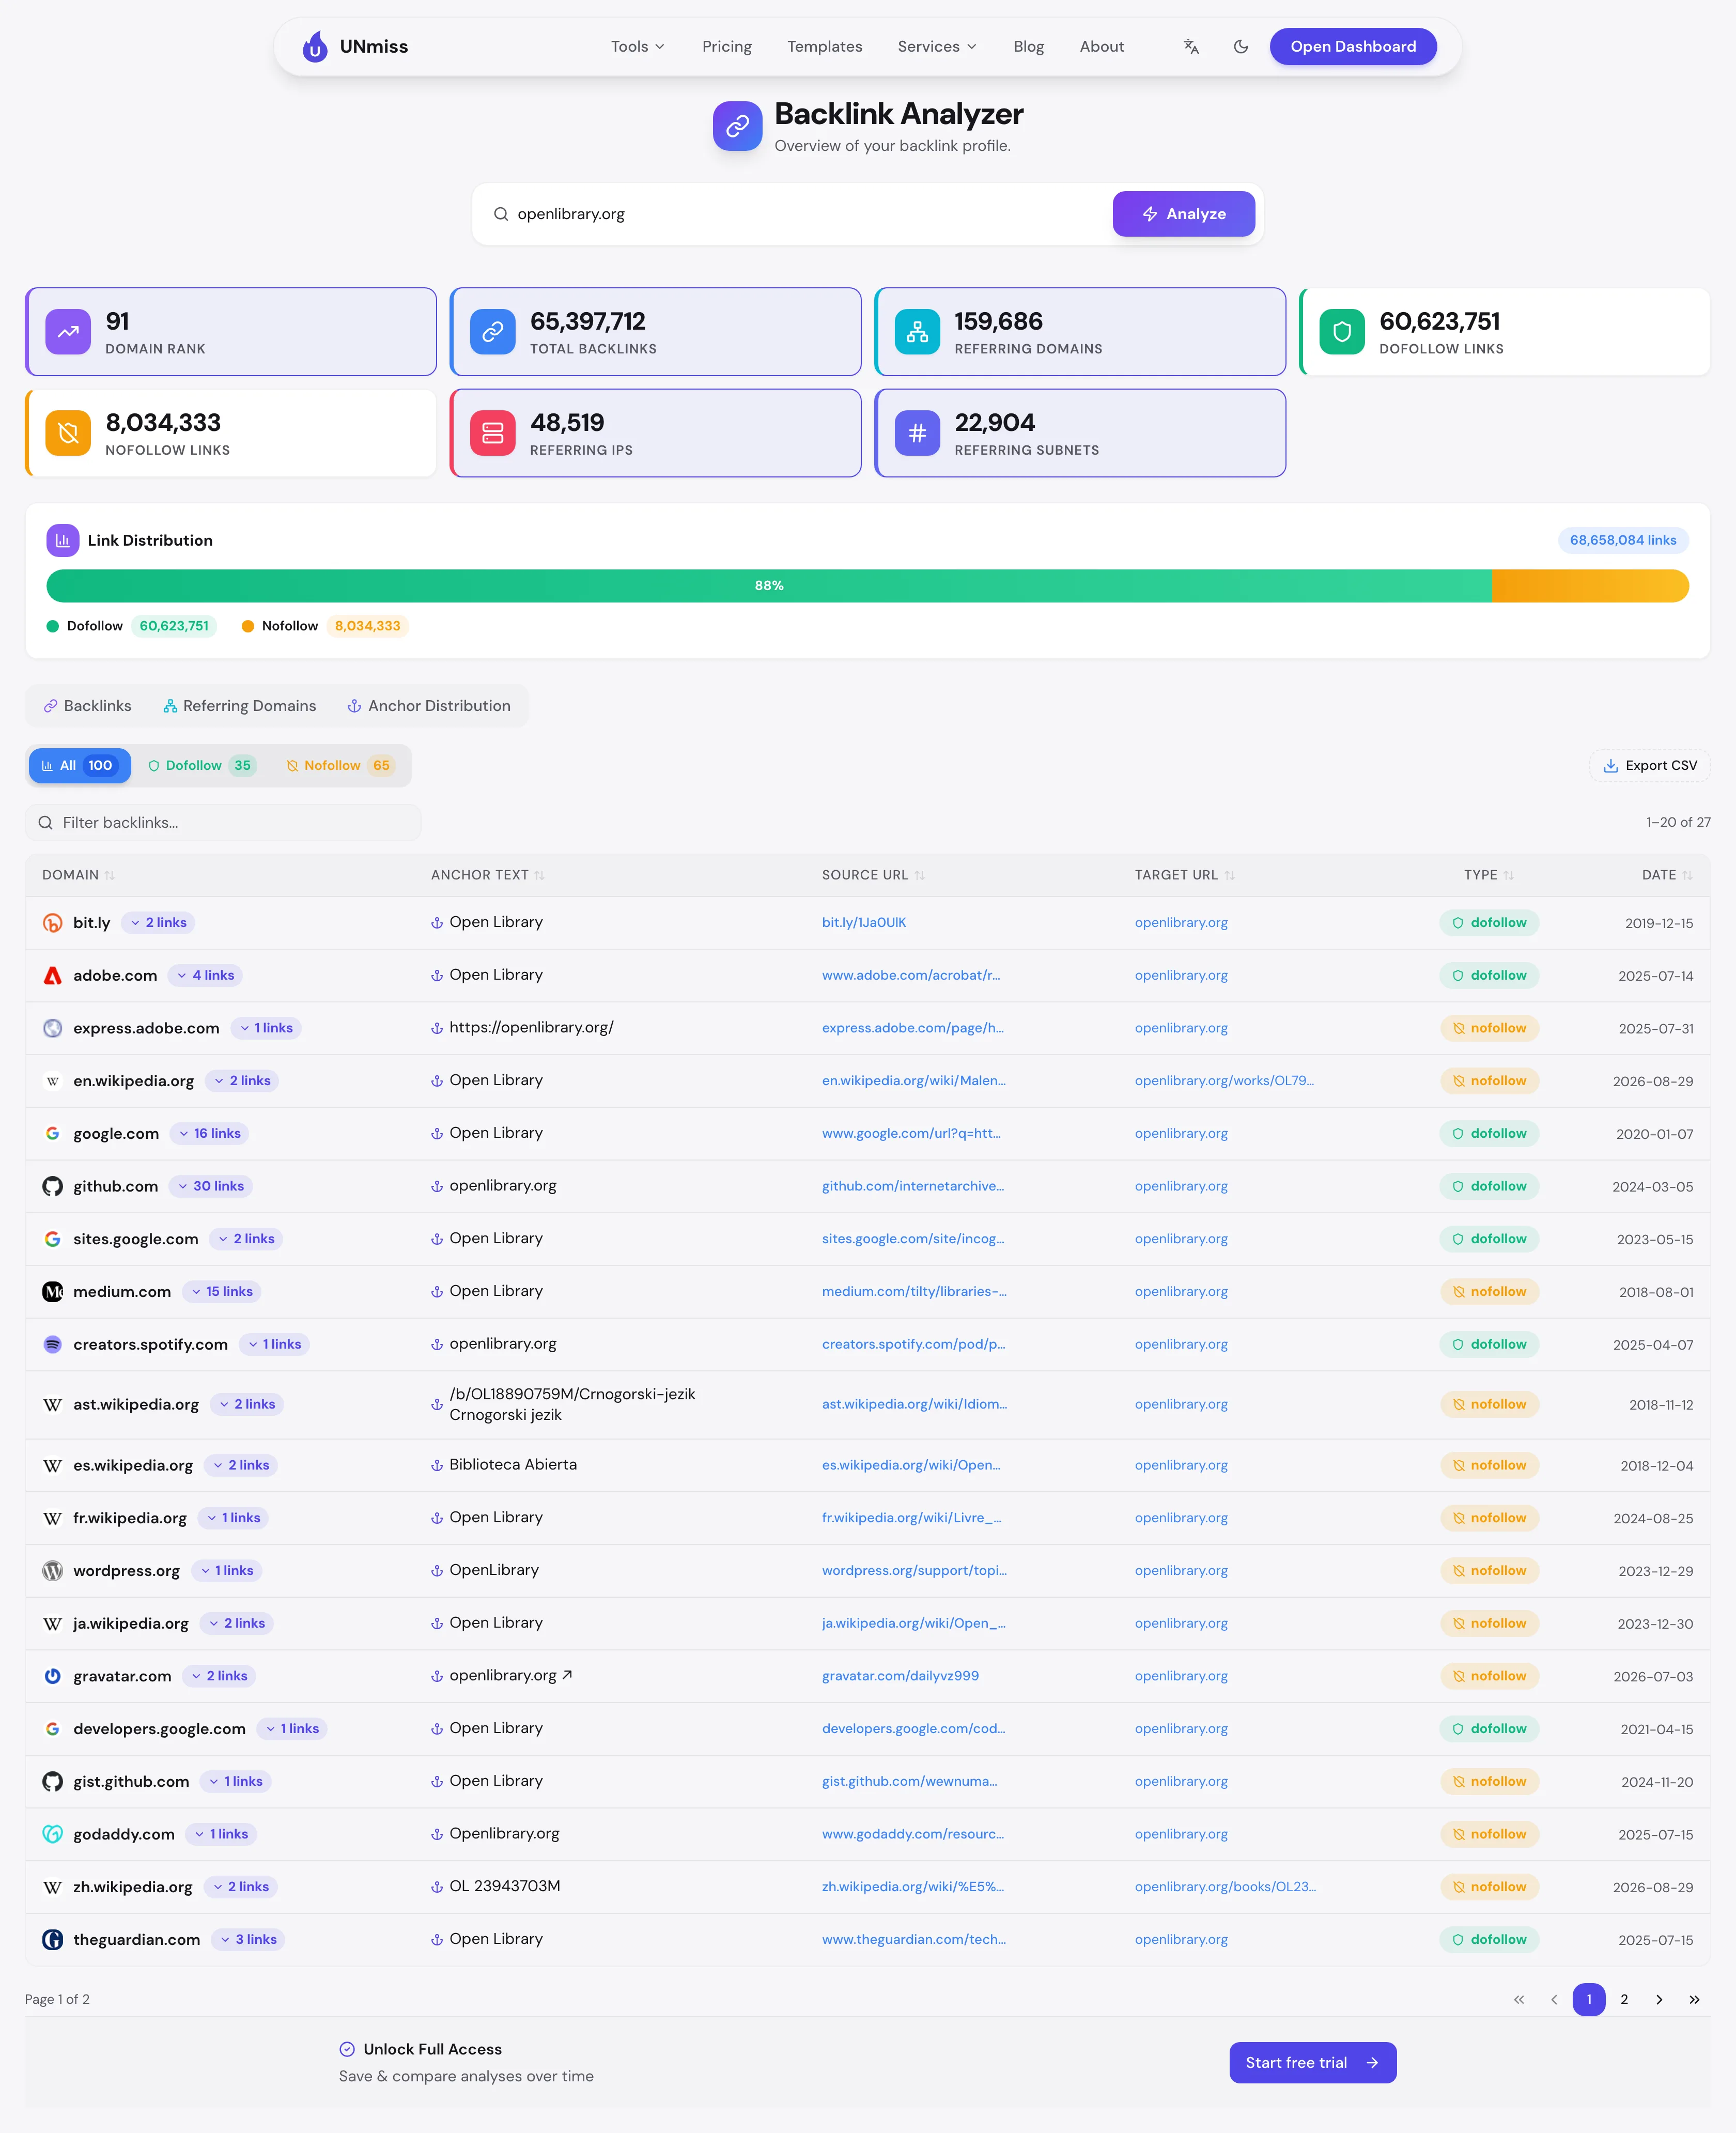Click the theguardian.com favicon
Image resolution: width=1736 pixels, height=2133 pixels.
[x=53, y=1940]
